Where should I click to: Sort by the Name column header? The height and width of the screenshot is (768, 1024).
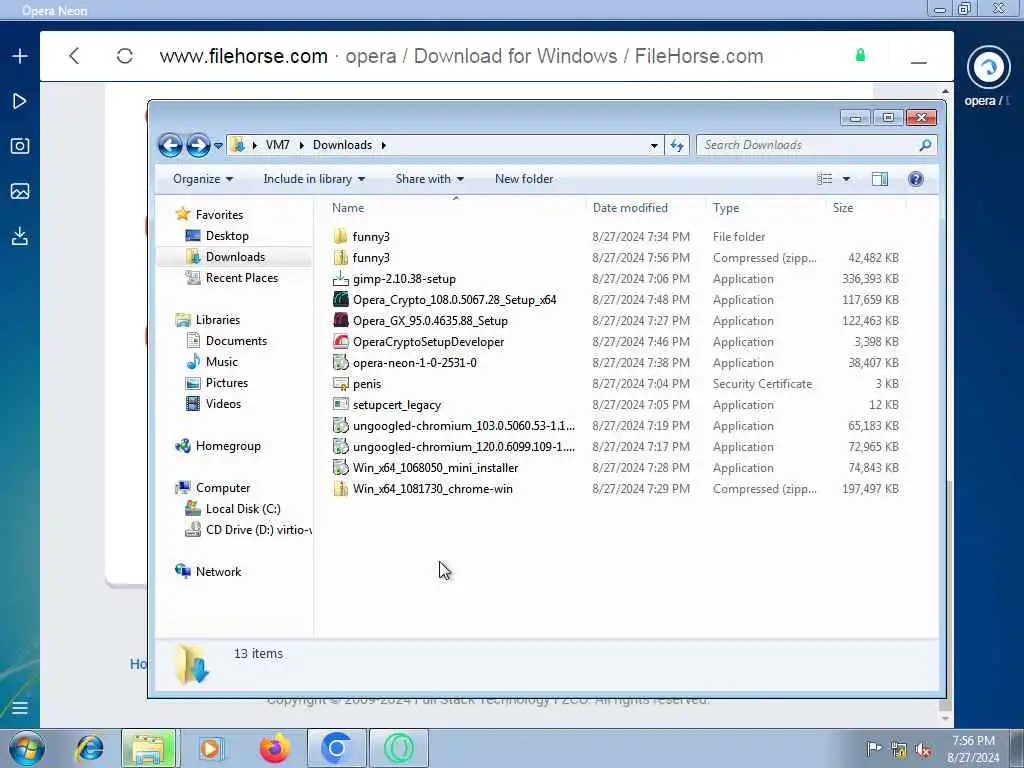click(x=455, y=208)
